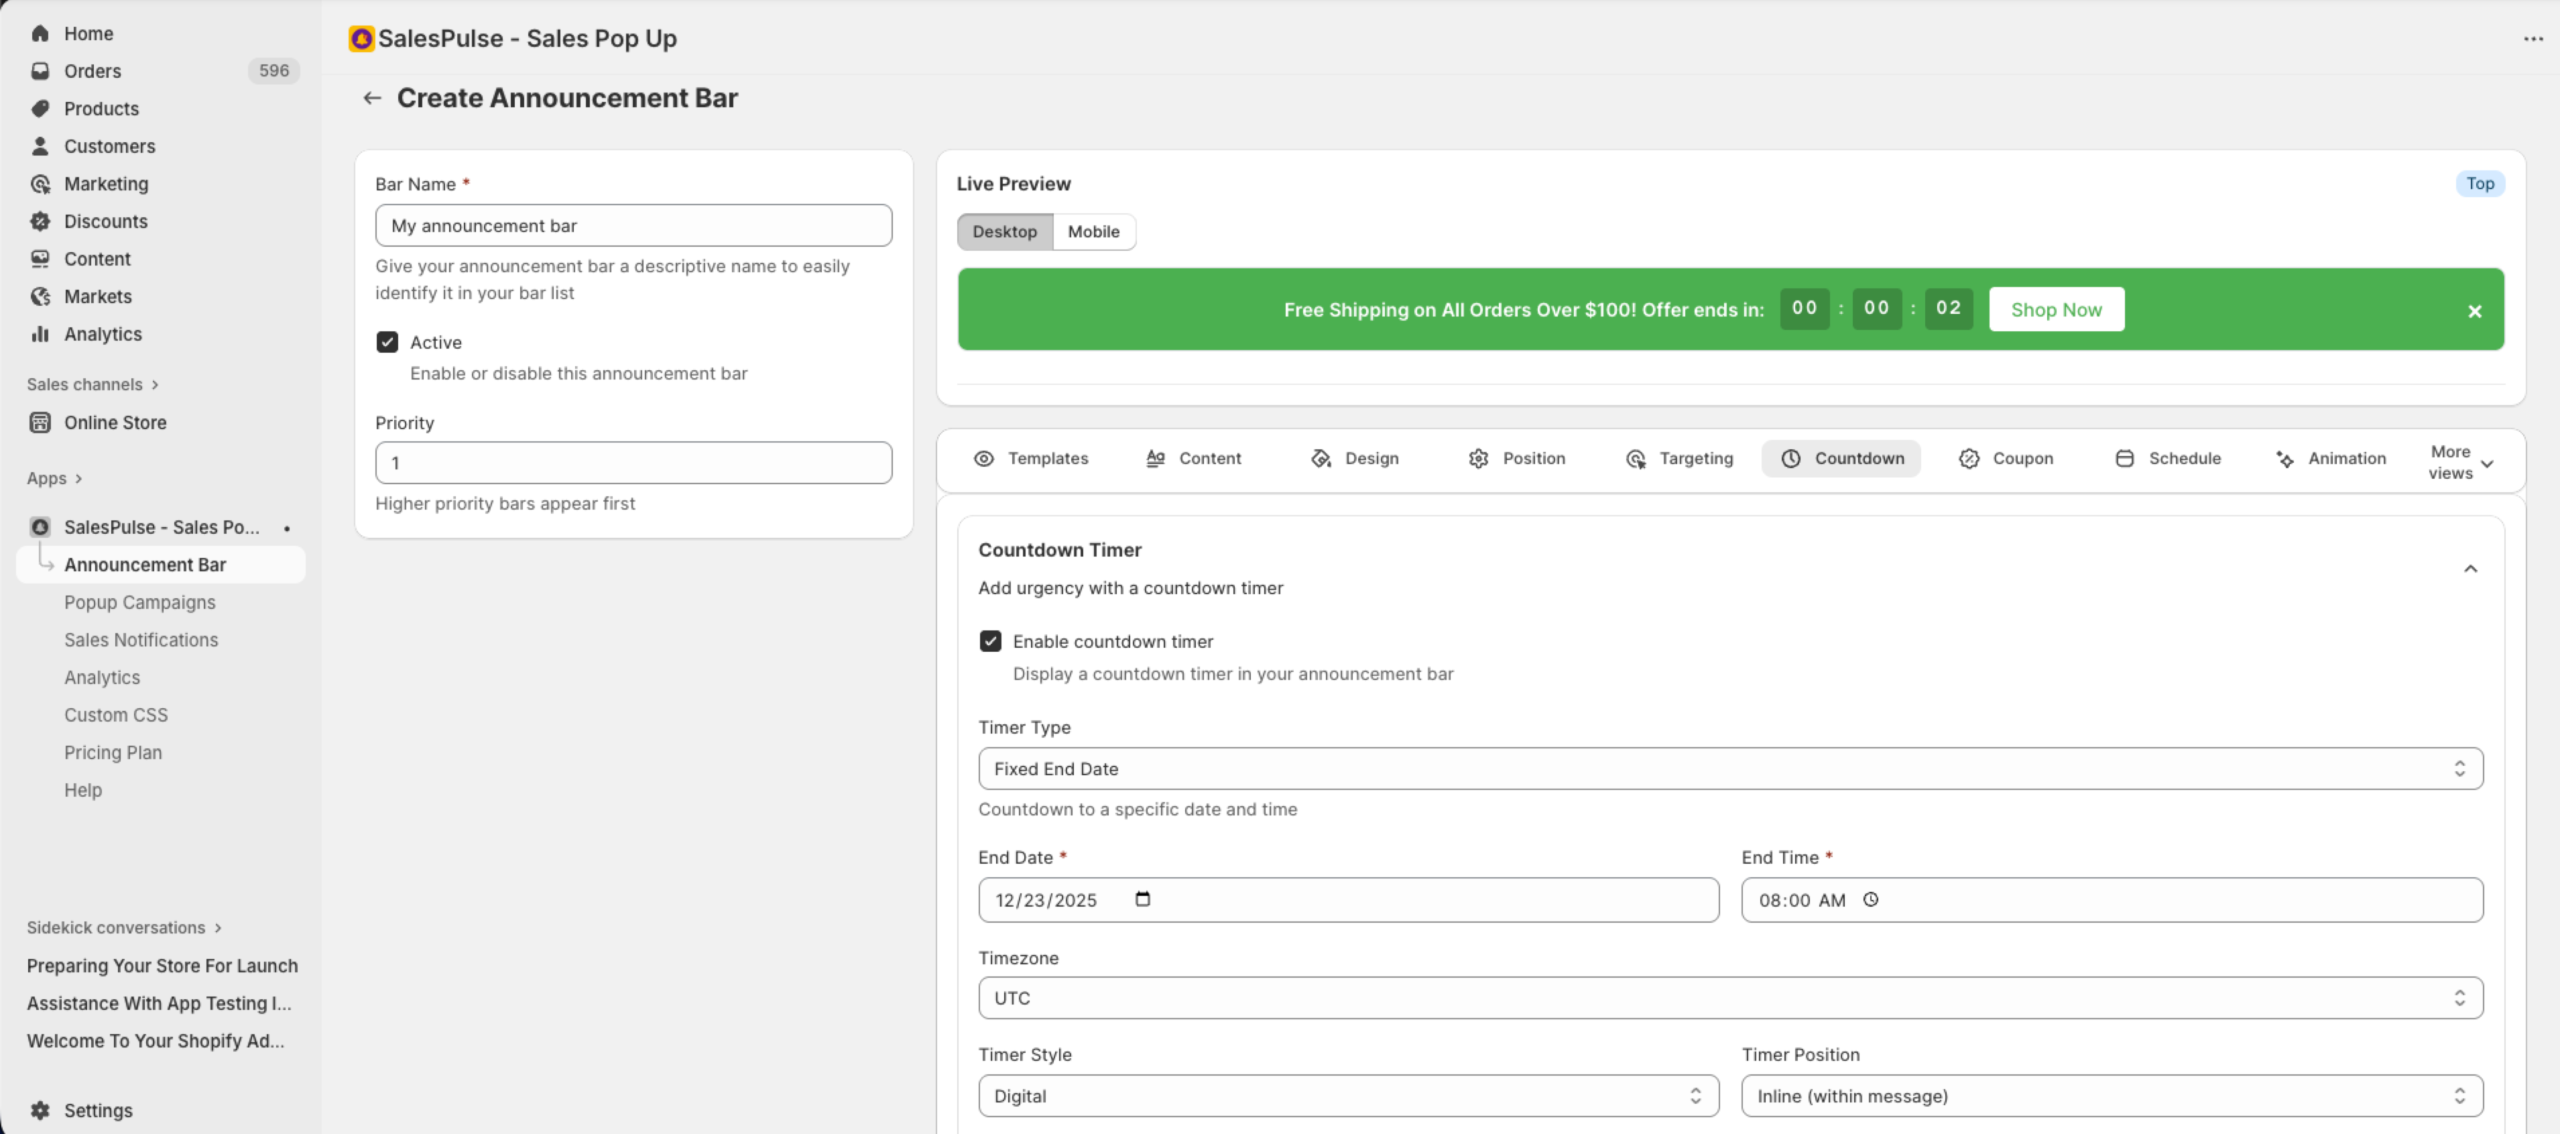Open the three-dot menu at top right
This screenshot has width=2560, height=1134.
[2534, 38]
